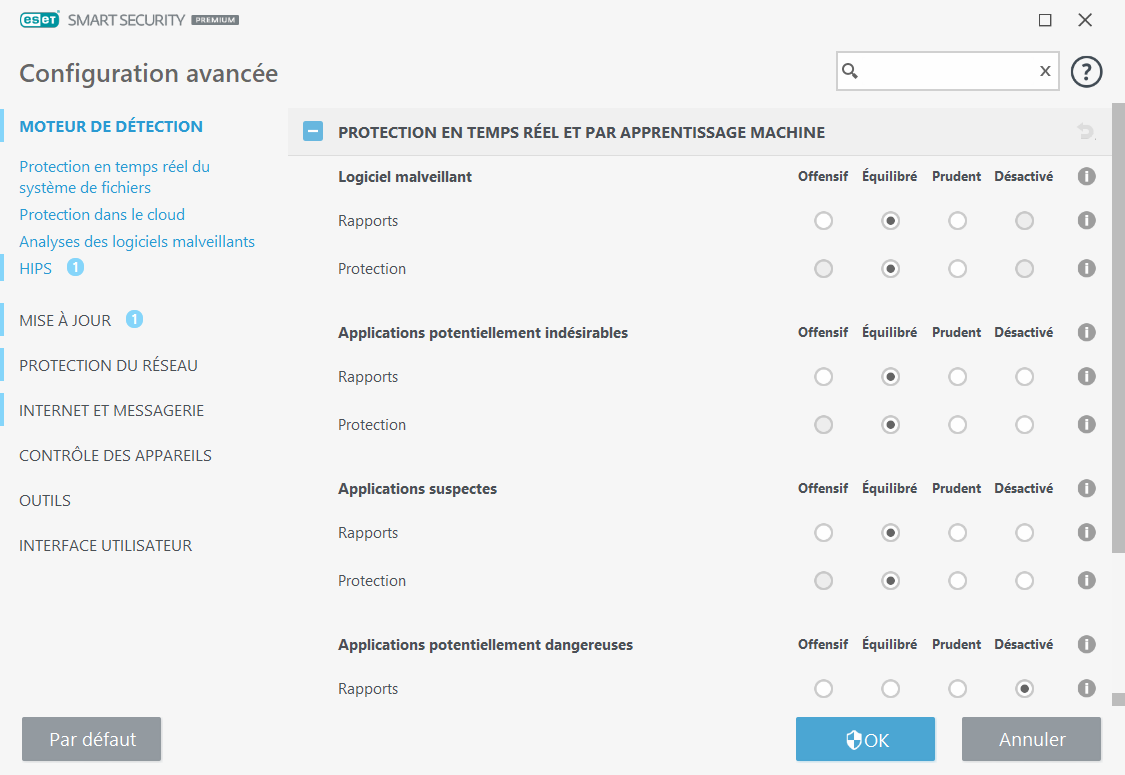This screenshot has width=1125, height=775.
Task: Show info for Logiciel malveillant heading
Action: (x=1086, y=177)
